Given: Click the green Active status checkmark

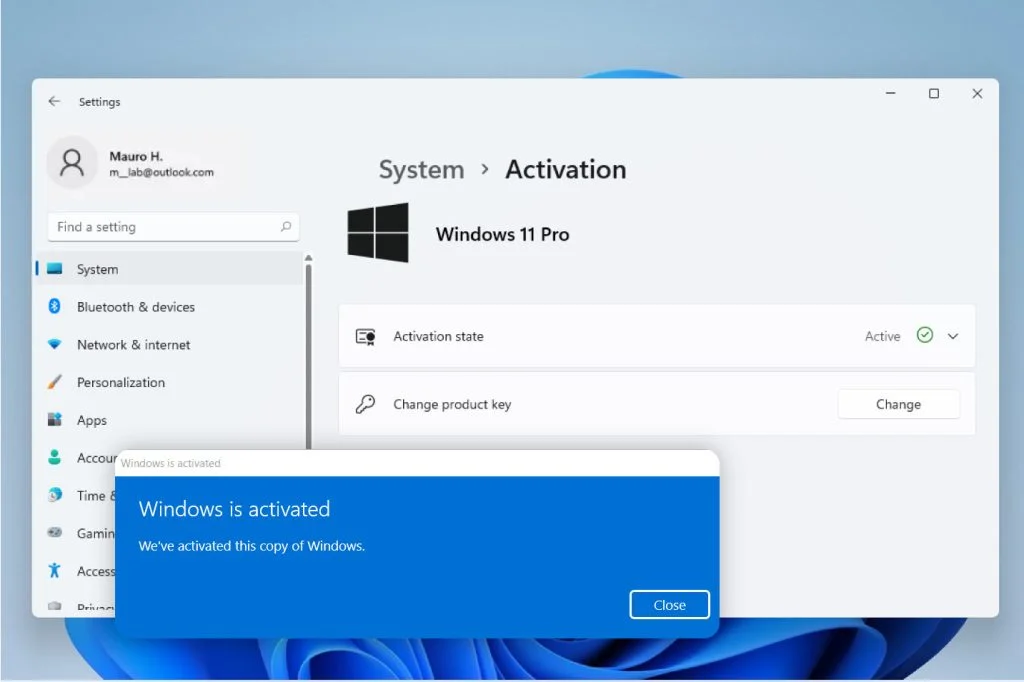Looking at the screenshot, I should tap(925, 336).
